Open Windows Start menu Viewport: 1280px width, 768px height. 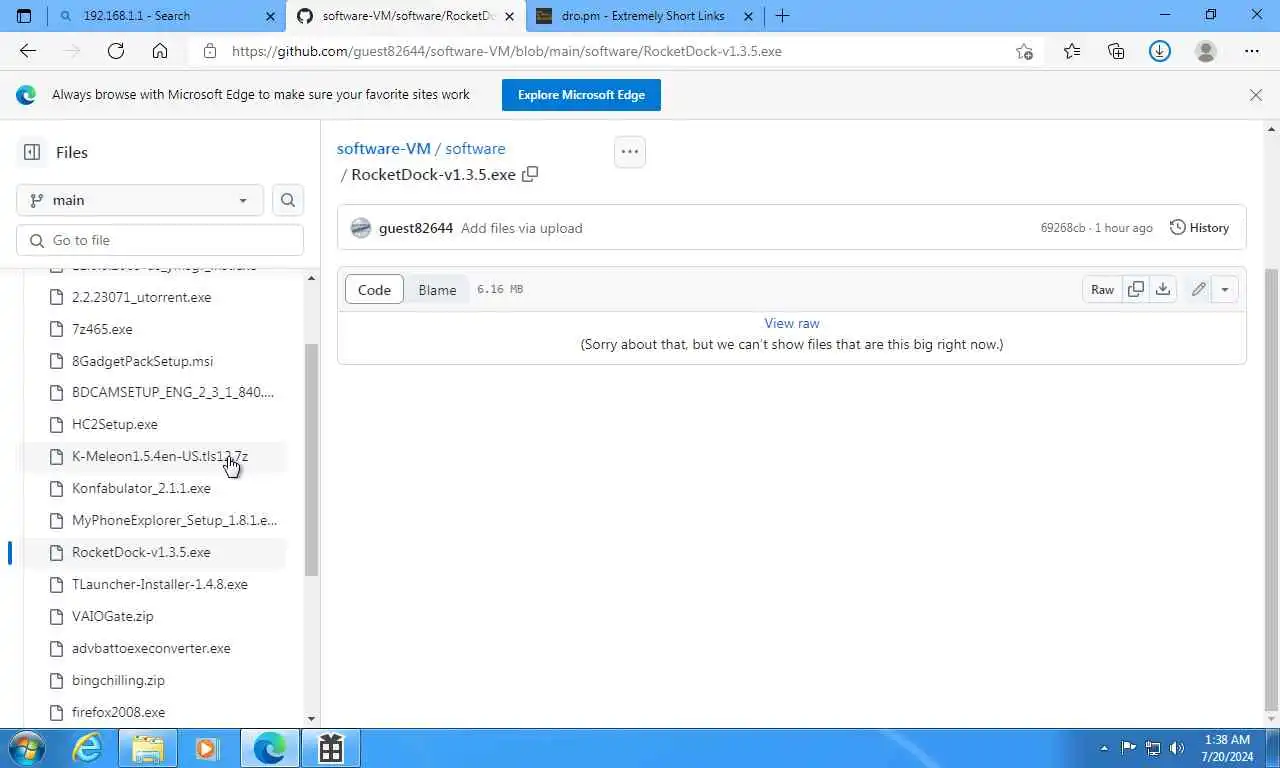click(27, 748)
